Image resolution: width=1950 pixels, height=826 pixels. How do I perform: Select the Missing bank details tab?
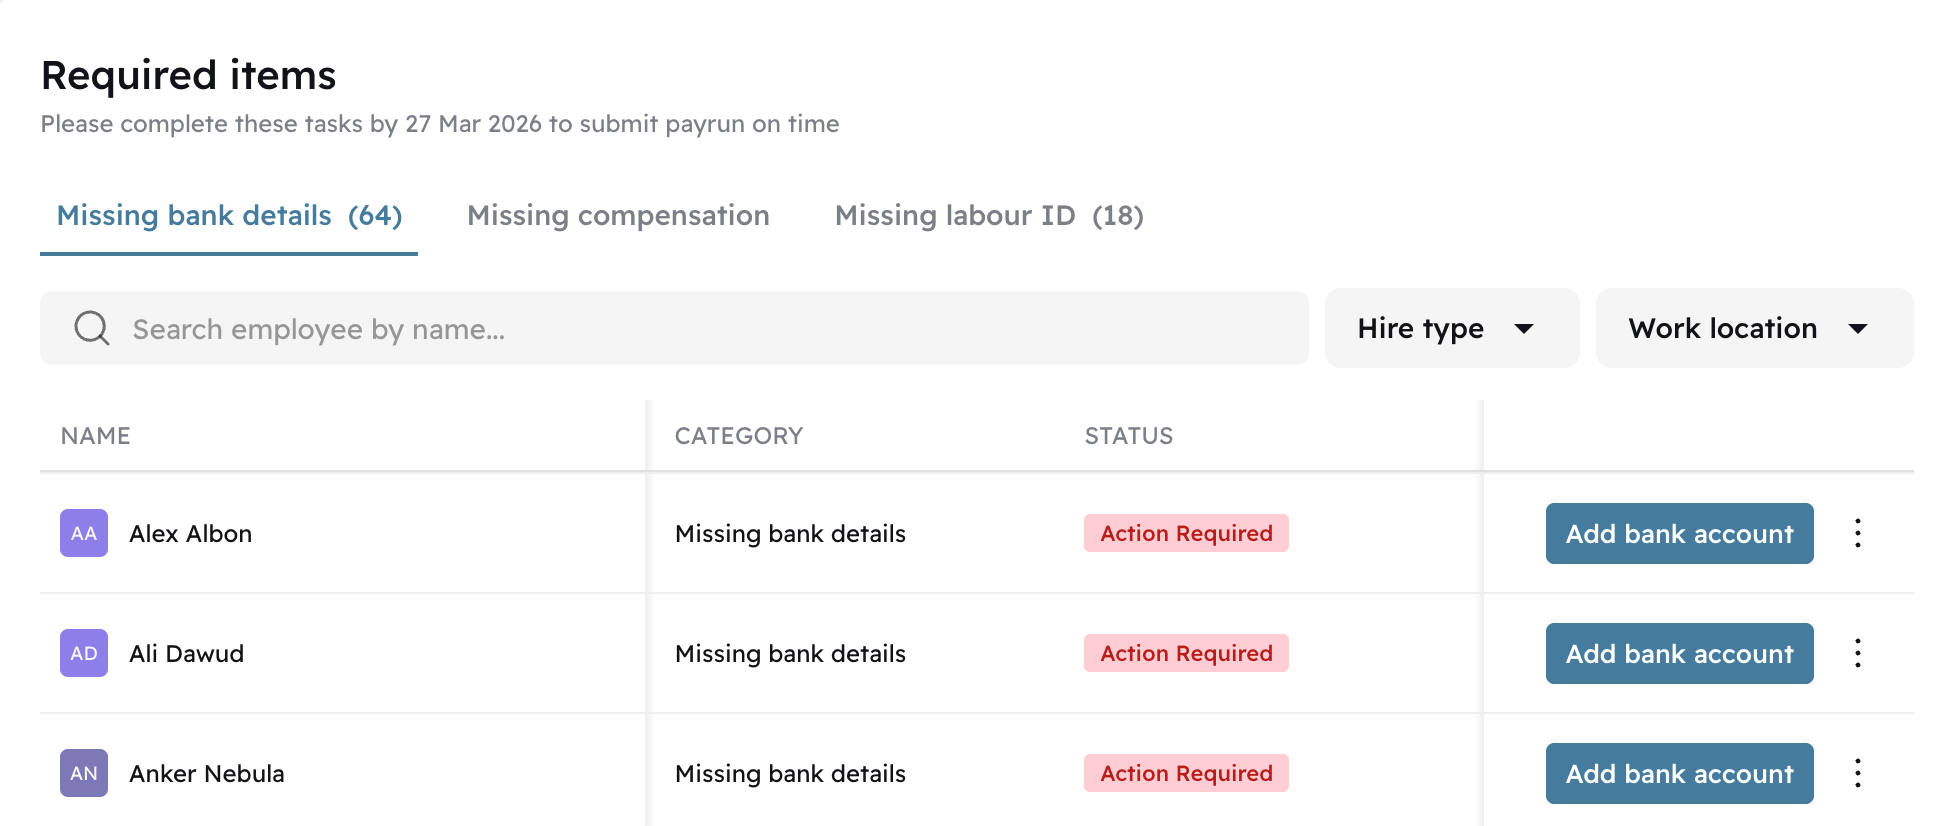(229, 215)
